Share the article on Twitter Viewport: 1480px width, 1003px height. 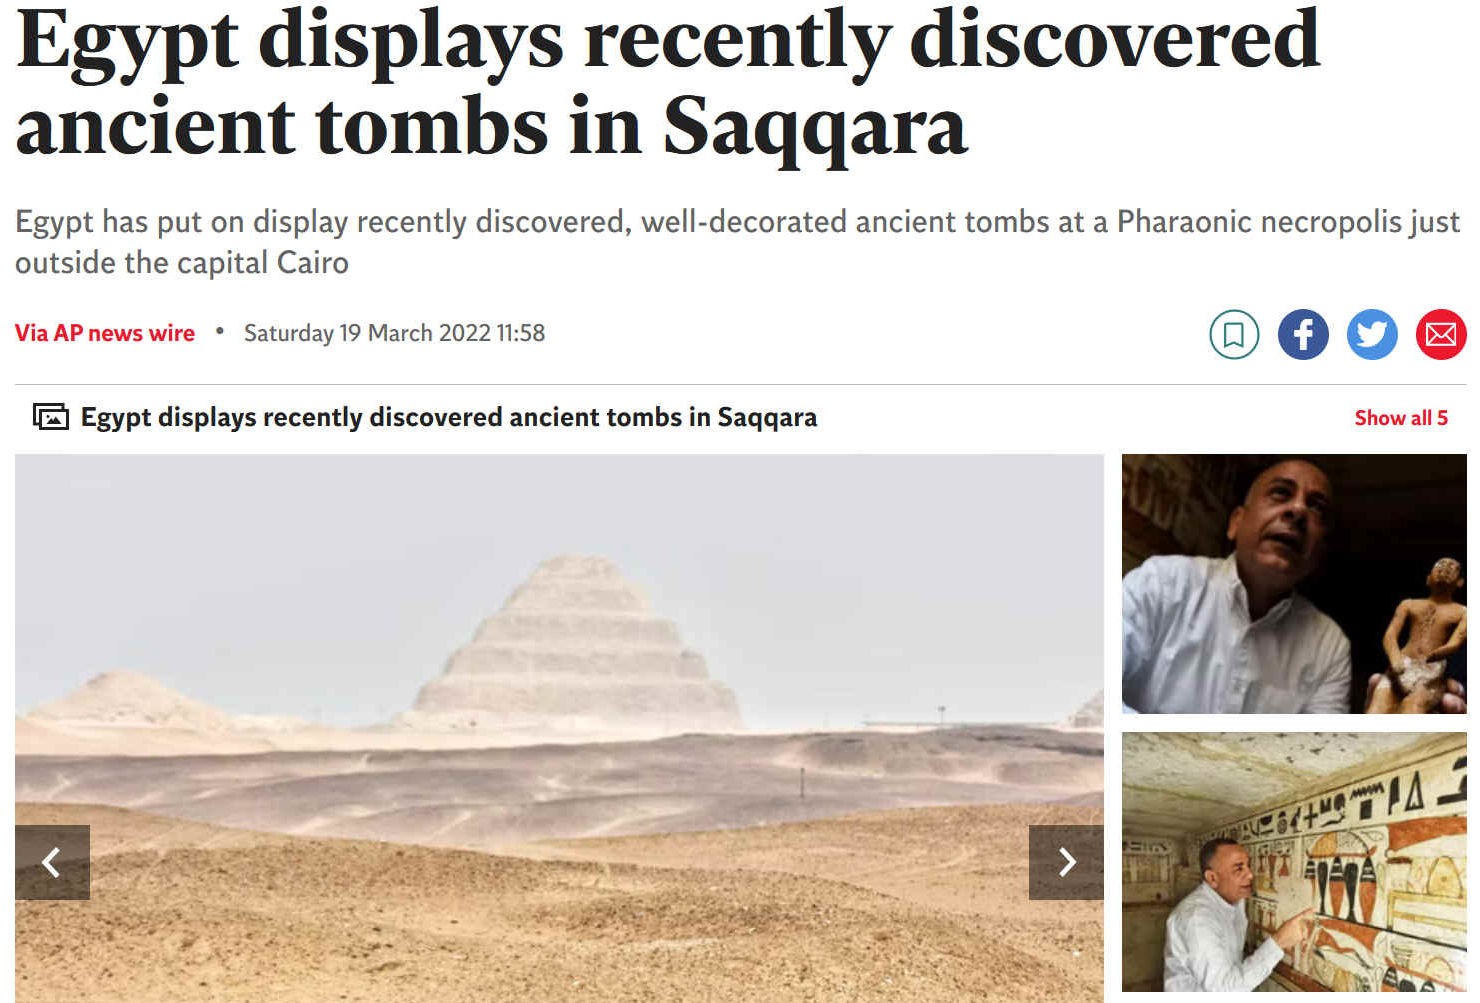tap(1372, 334)
